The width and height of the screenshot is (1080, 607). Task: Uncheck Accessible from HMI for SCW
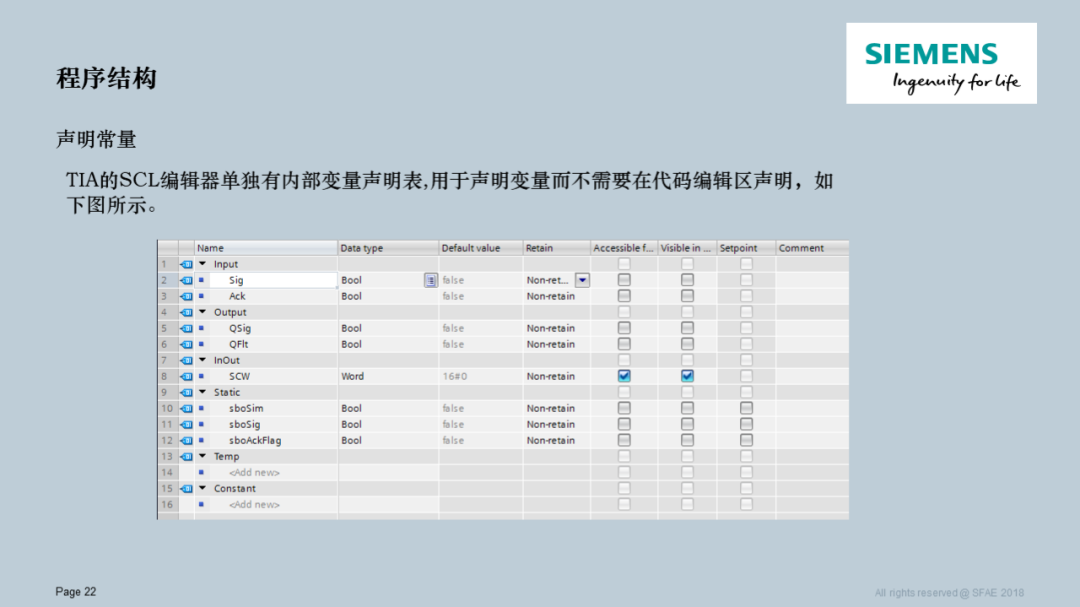(x=623, y=375)
